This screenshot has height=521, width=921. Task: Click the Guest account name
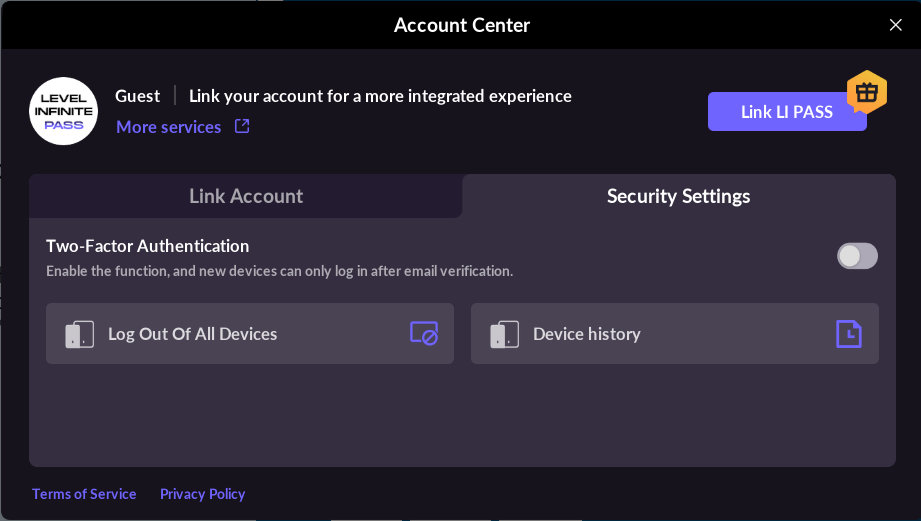tap(137, 96)
